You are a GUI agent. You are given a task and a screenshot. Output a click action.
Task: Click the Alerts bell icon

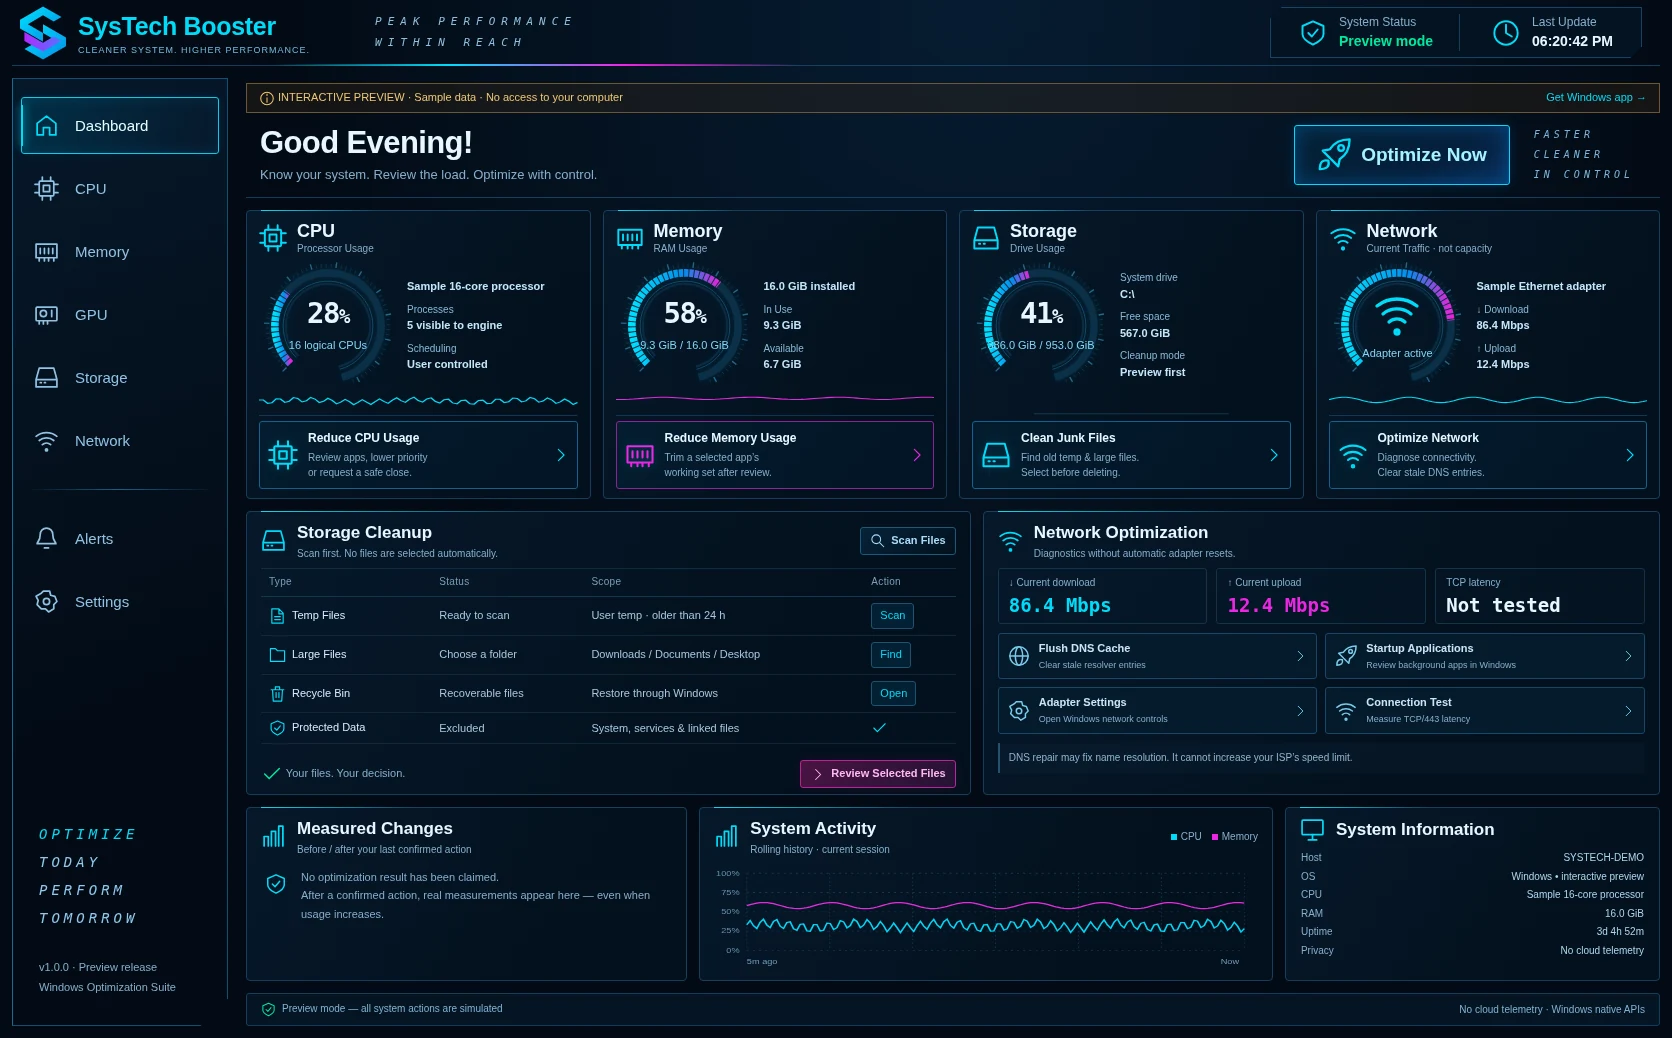(x=46, y=539)
